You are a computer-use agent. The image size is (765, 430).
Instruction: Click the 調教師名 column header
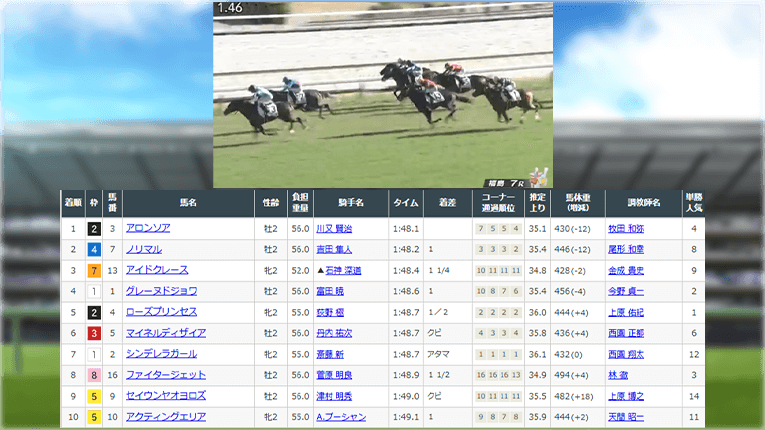coord(644,203)
